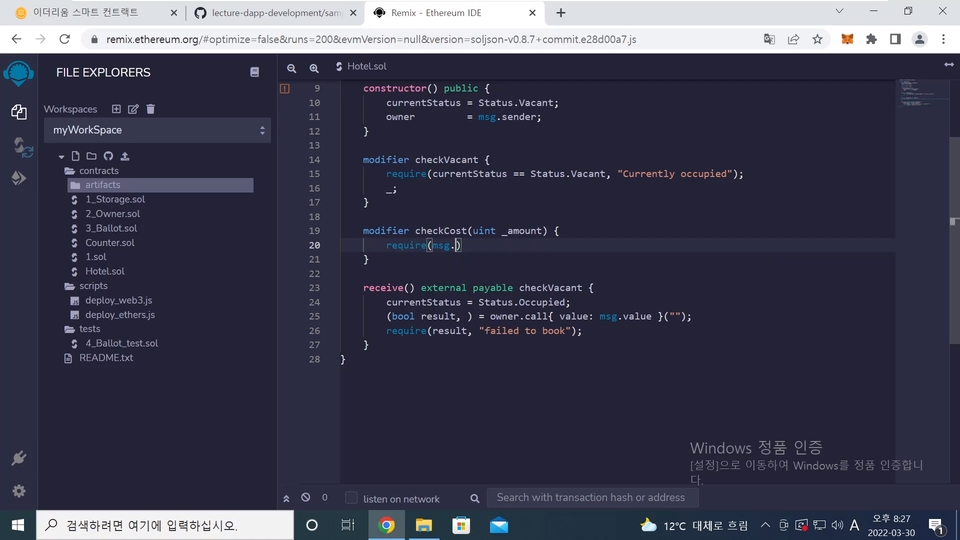
Task: Bookmark this page star icon
Action: tap(817, 39)
